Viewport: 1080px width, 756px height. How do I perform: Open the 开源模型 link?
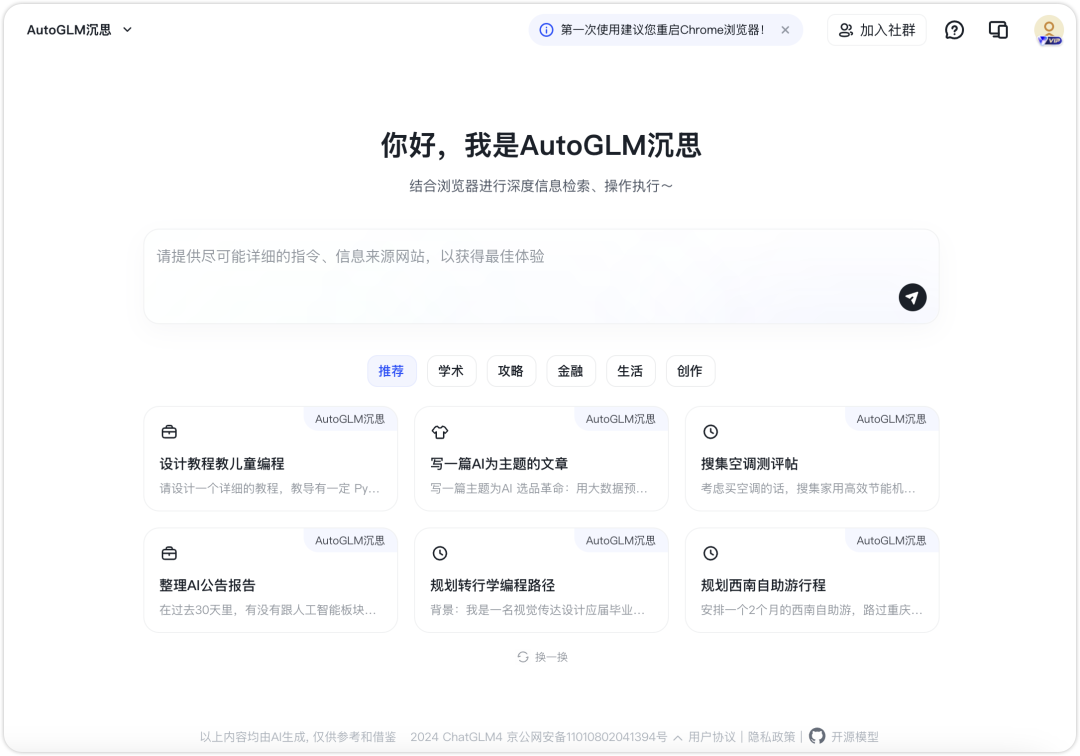855,737
